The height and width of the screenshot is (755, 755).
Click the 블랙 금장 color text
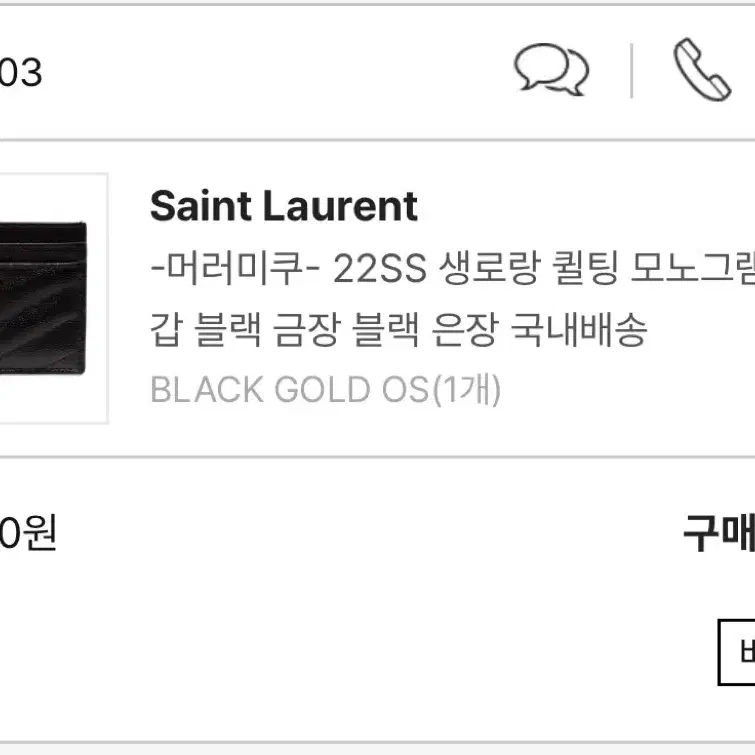(267, 329)
